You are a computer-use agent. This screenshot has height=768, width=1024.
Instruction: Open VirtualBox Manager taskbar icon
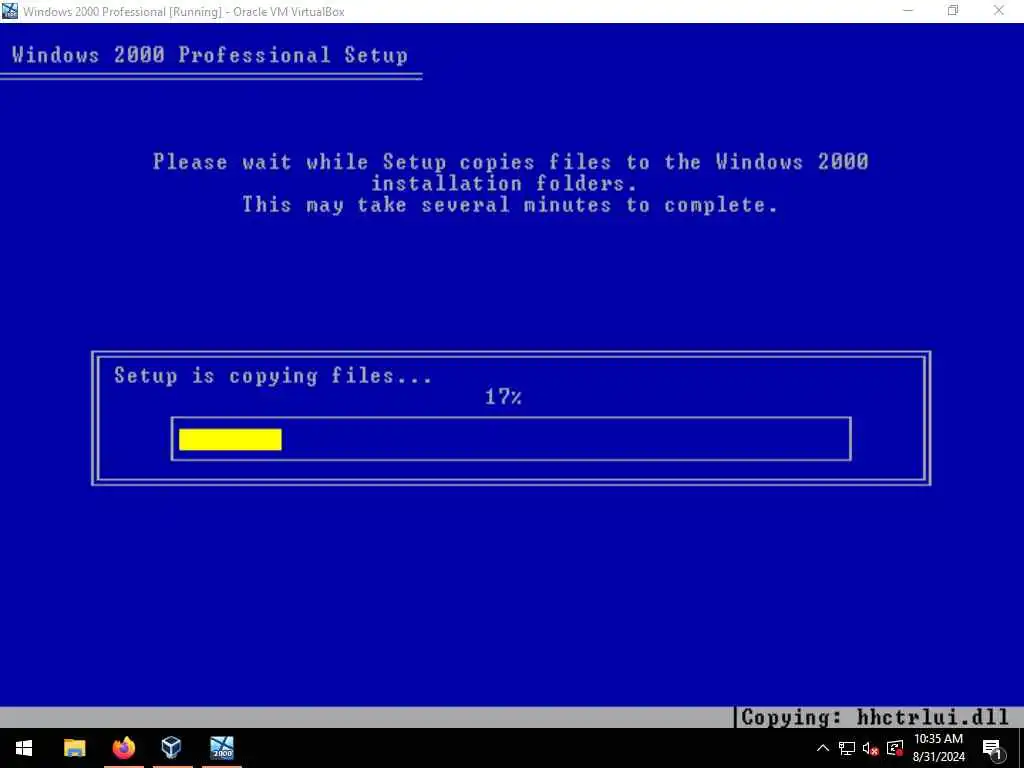point(172,748)
